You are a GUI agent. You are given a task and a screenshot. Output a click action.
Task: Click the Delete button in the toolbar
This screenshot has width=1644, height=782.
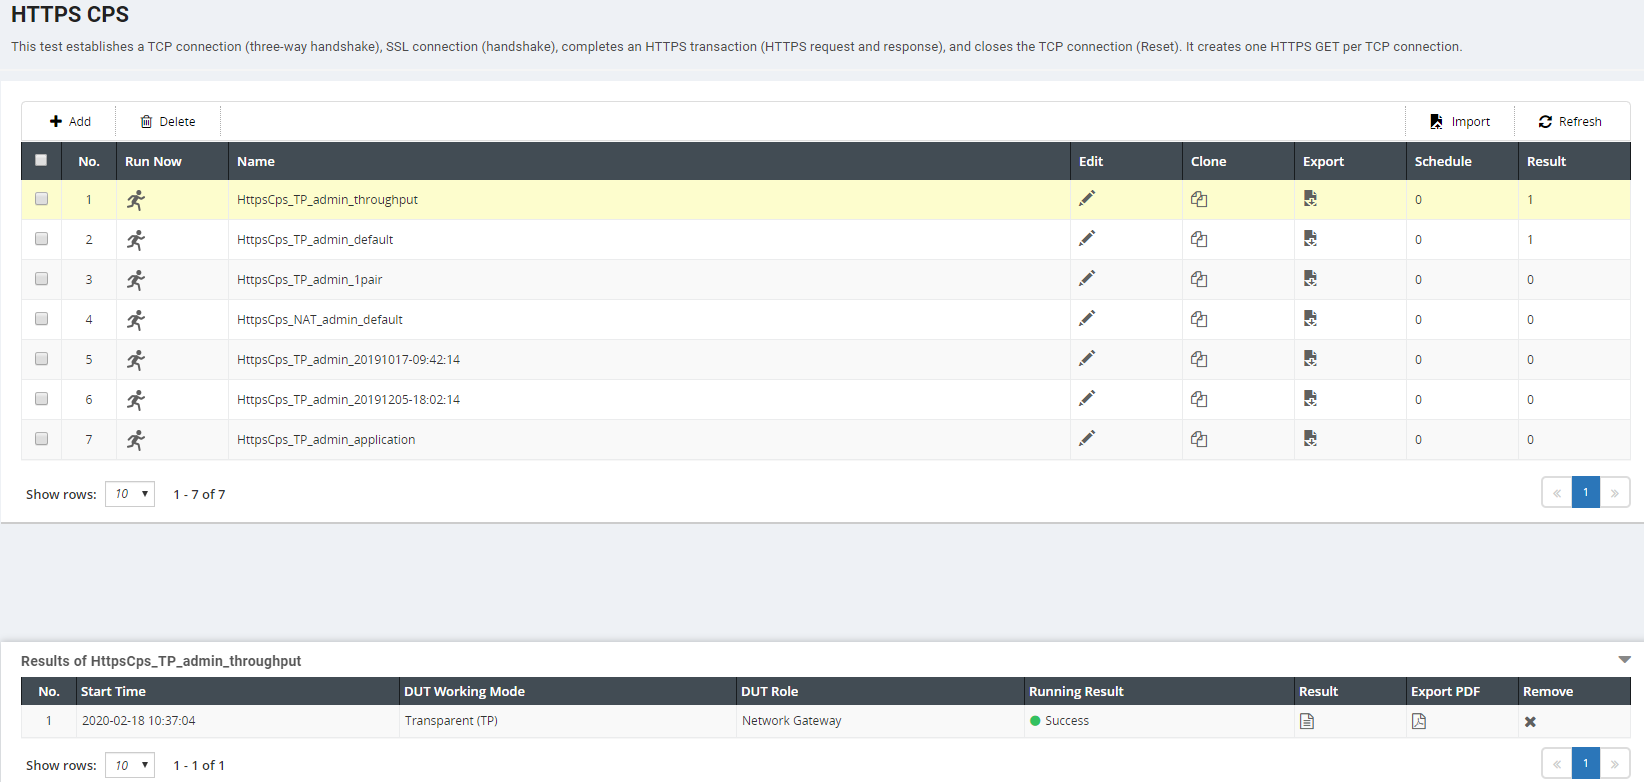(168, 121)
